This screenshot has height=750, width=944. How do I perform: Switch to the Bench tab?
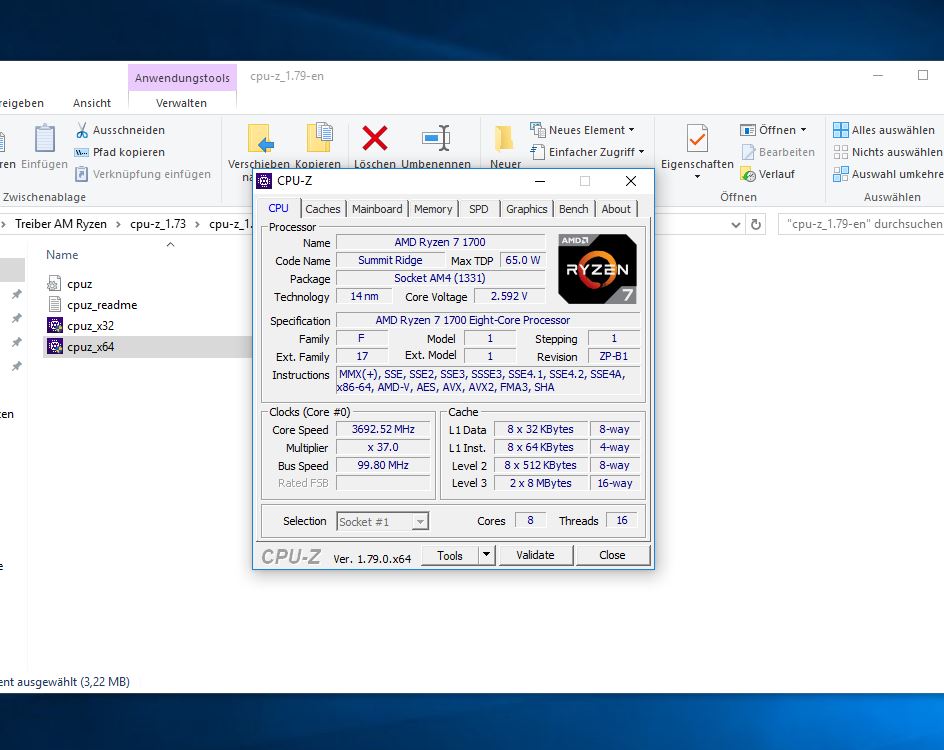pyautogui.click(x=573, y=209)
